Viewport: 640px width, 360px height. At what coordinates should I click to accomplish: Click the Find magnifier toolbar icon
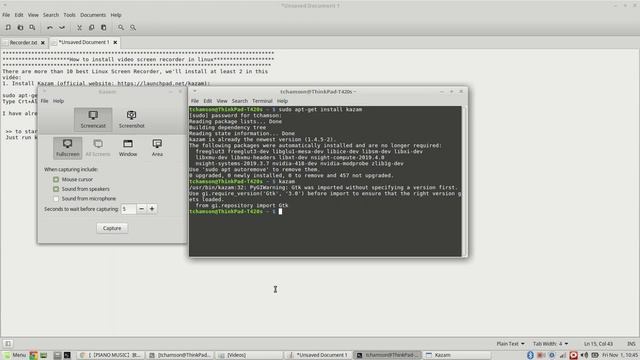(121, 27)
